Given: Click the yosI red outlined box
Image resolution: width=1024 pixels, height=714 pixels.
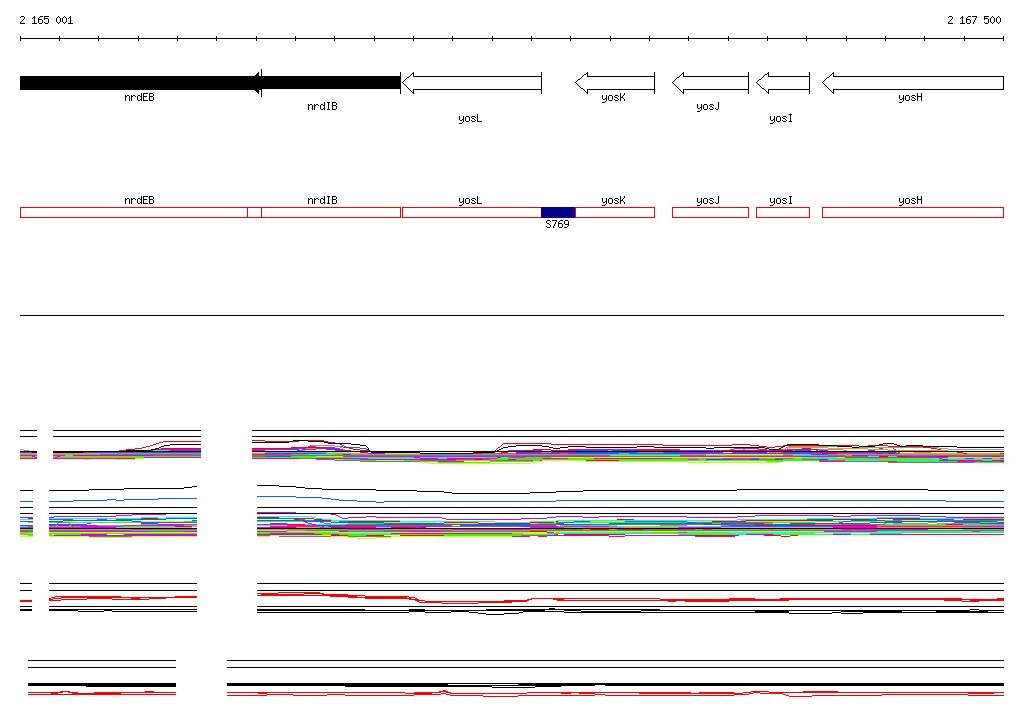Looking at the screenshot, I should [x=783, y=212].
